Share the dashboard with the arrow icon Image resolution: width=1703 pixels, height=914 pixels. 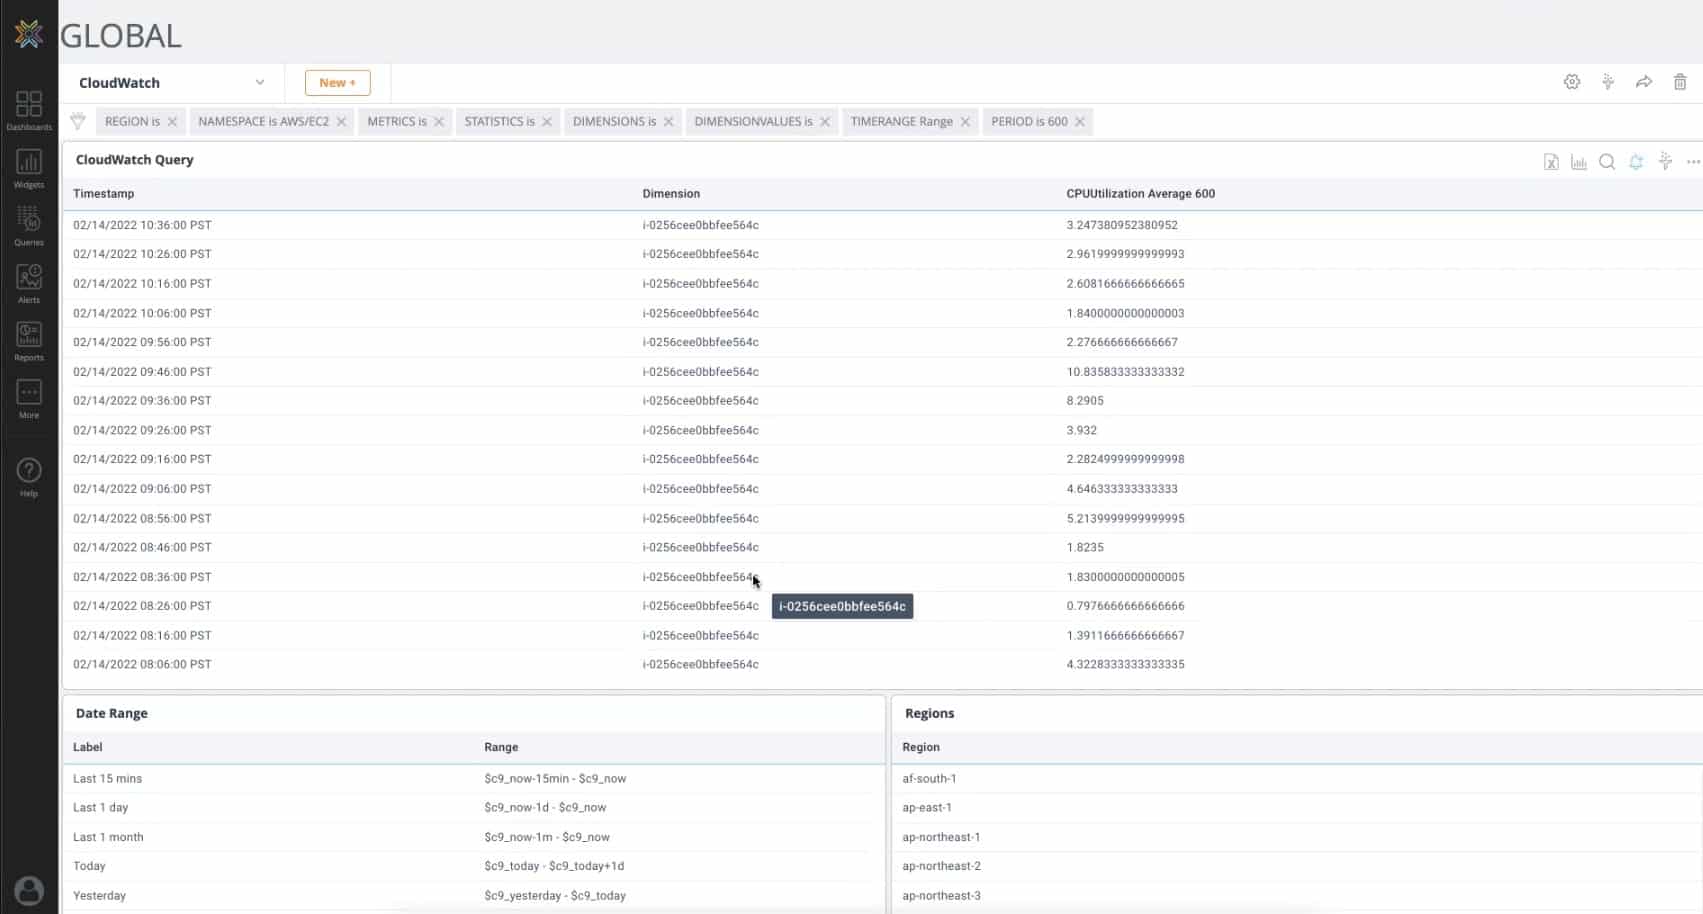pos(1644,82)
